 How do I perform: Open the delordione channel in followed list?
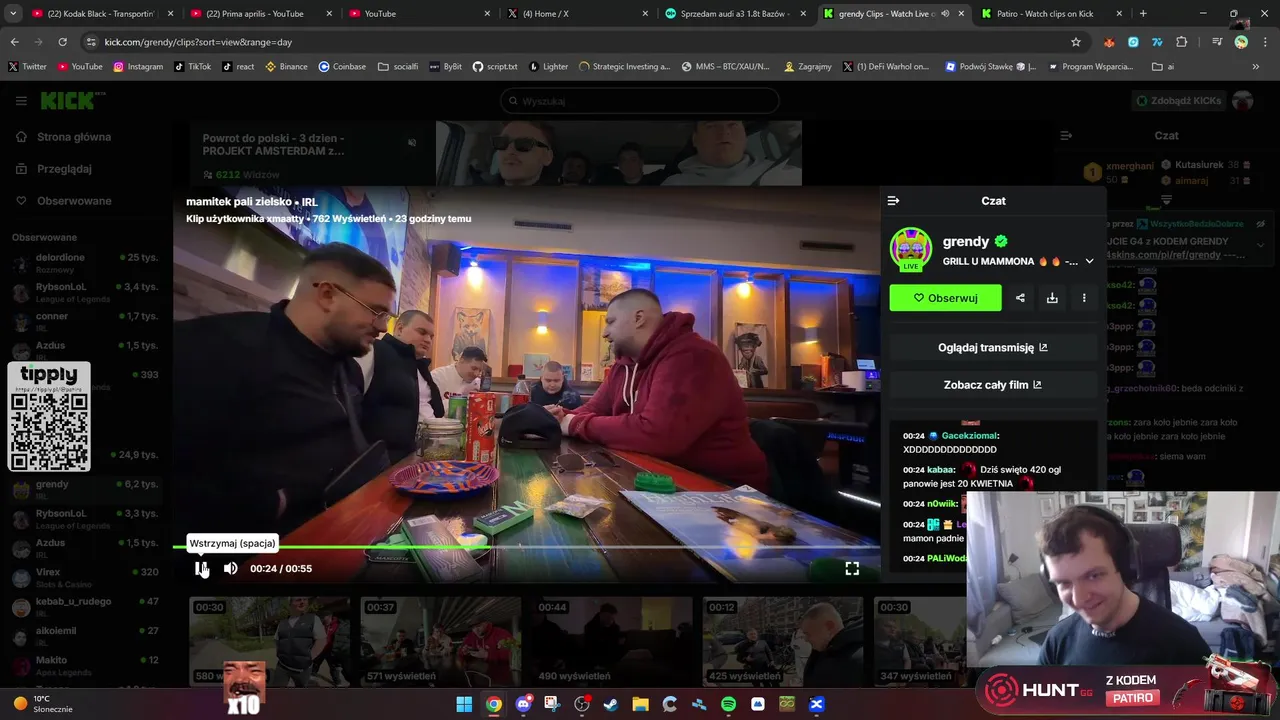[x=85, y=263]
